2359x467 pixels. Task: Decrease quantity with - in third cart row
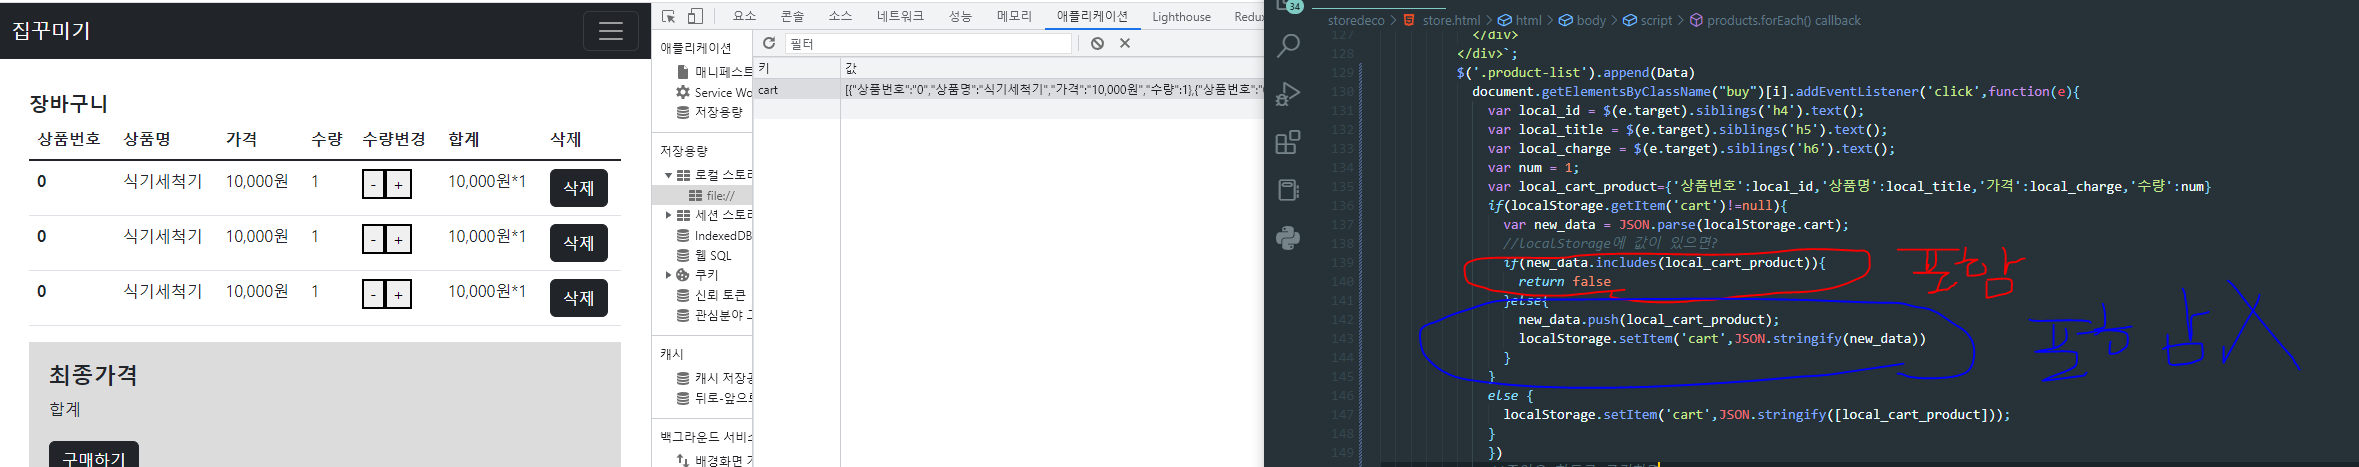click(374, 294)
